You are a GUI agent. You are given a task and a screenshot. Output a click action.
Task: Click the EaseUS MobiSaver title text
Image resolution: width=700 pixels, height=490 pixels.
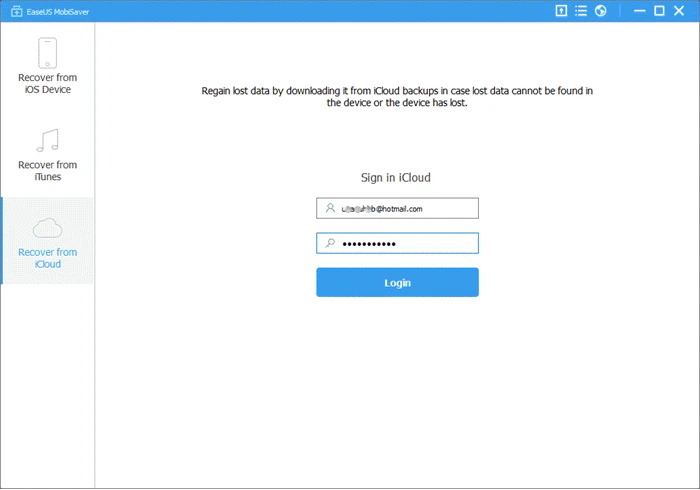point(58,12)
